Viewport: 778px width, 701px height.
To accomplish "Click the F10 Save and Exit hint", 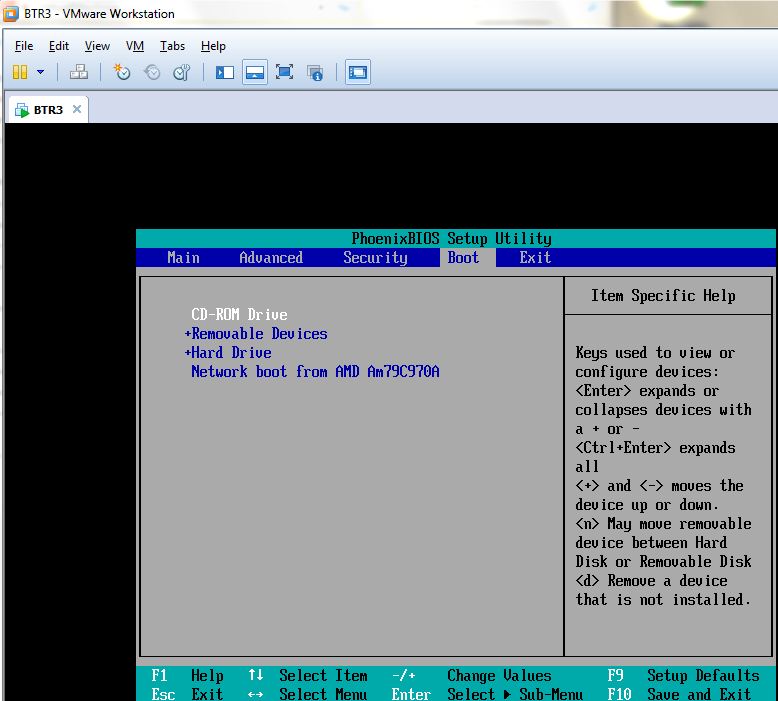I will coord(679,694).
